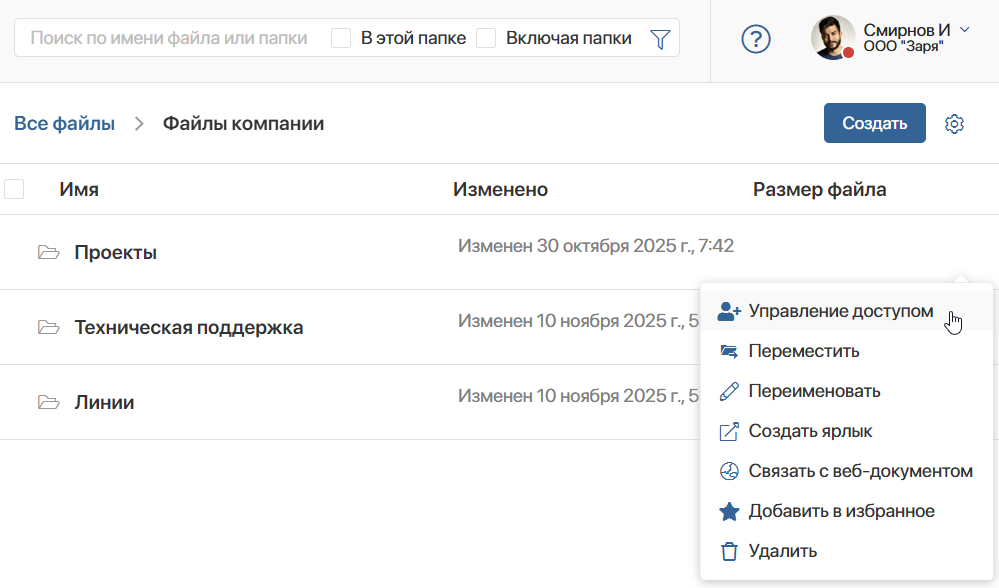
Task: Click the Переименовать pencil icon
Action: point(729,391)
